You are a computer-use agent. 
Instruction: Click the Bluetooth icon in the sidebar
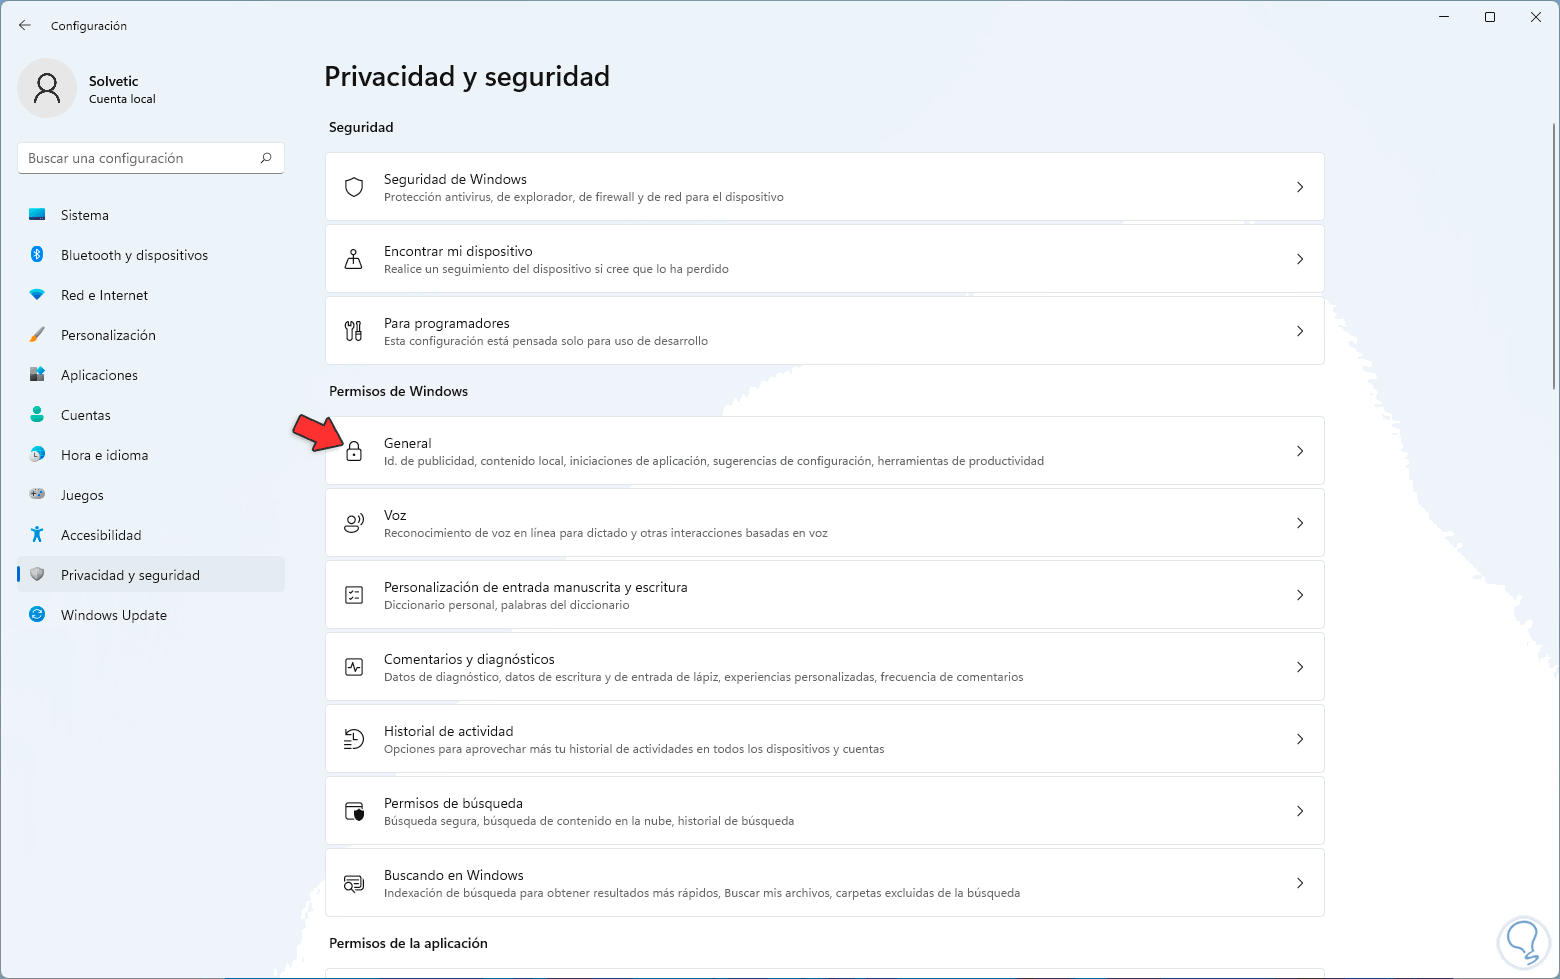coord(37,255)
